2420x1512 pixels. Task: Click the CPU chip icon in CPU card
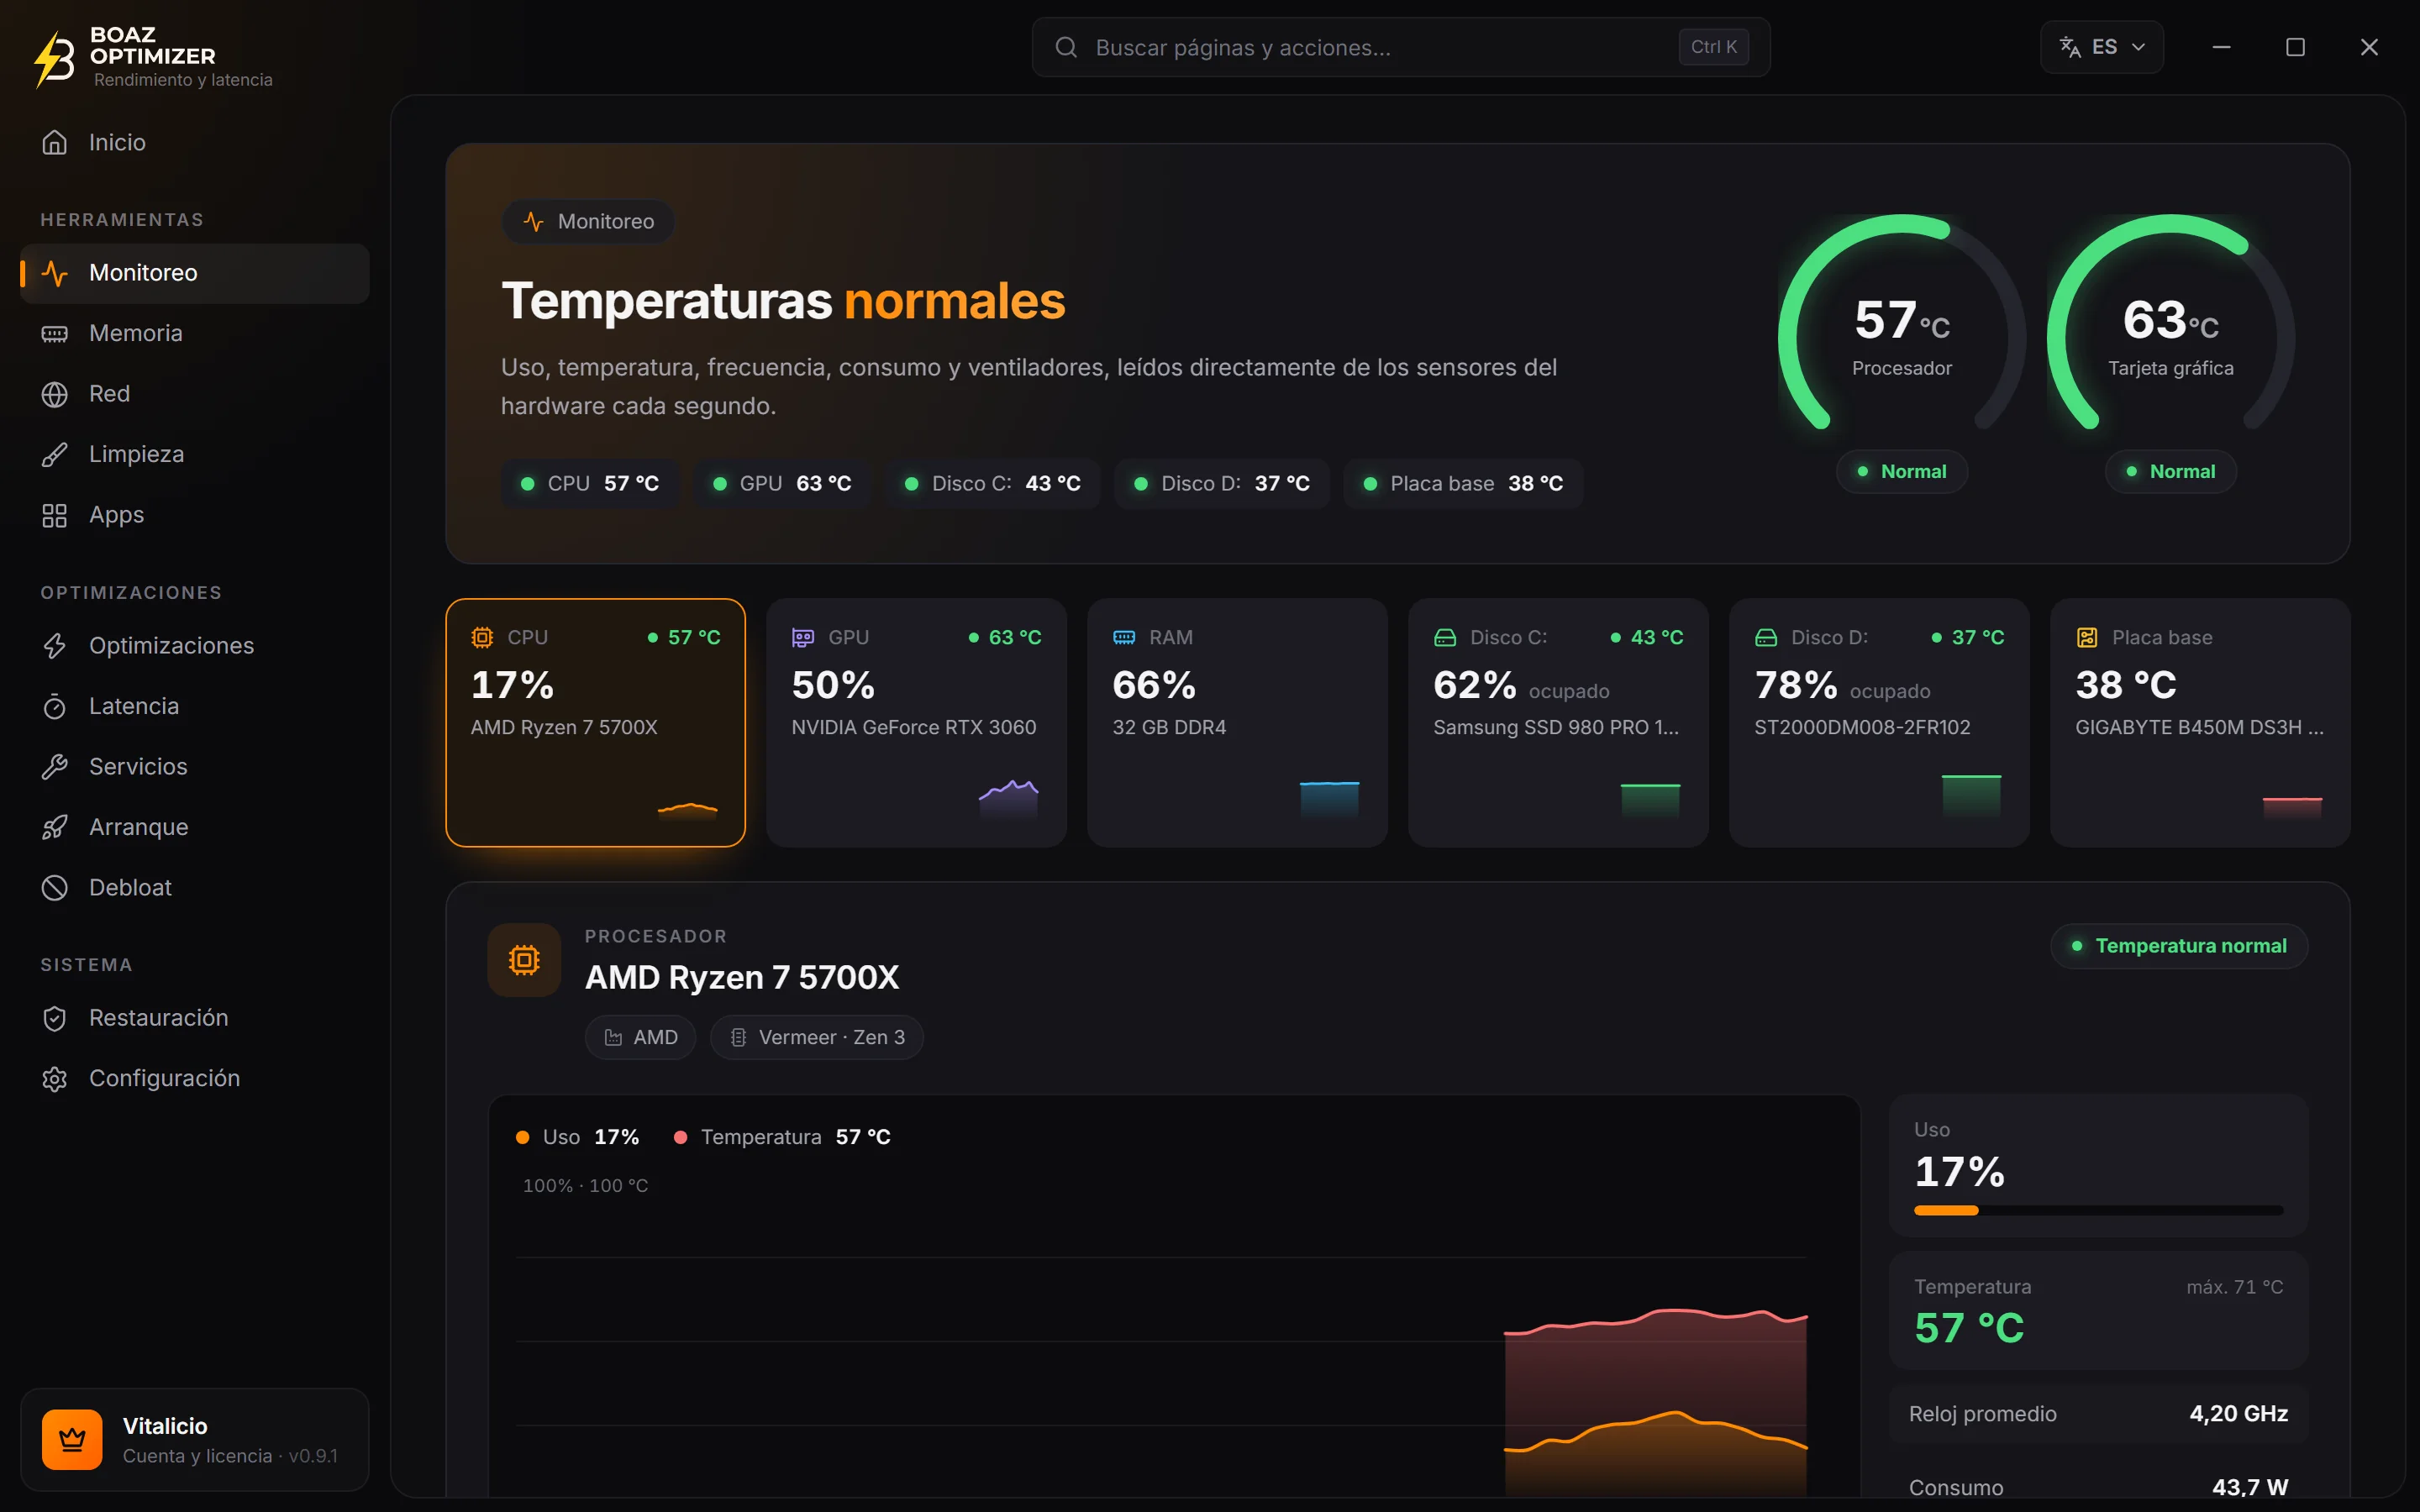click(x=482, y=637)
